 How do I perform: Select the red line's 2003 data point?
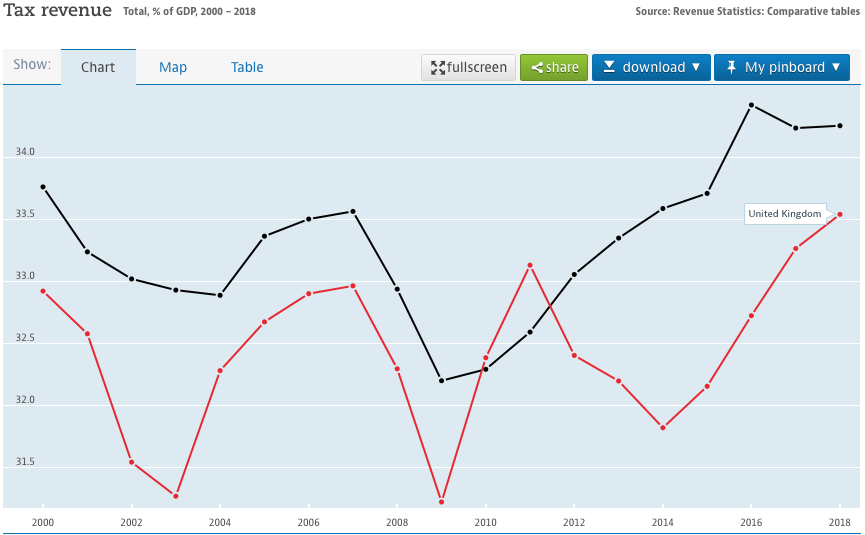point(176,496)
